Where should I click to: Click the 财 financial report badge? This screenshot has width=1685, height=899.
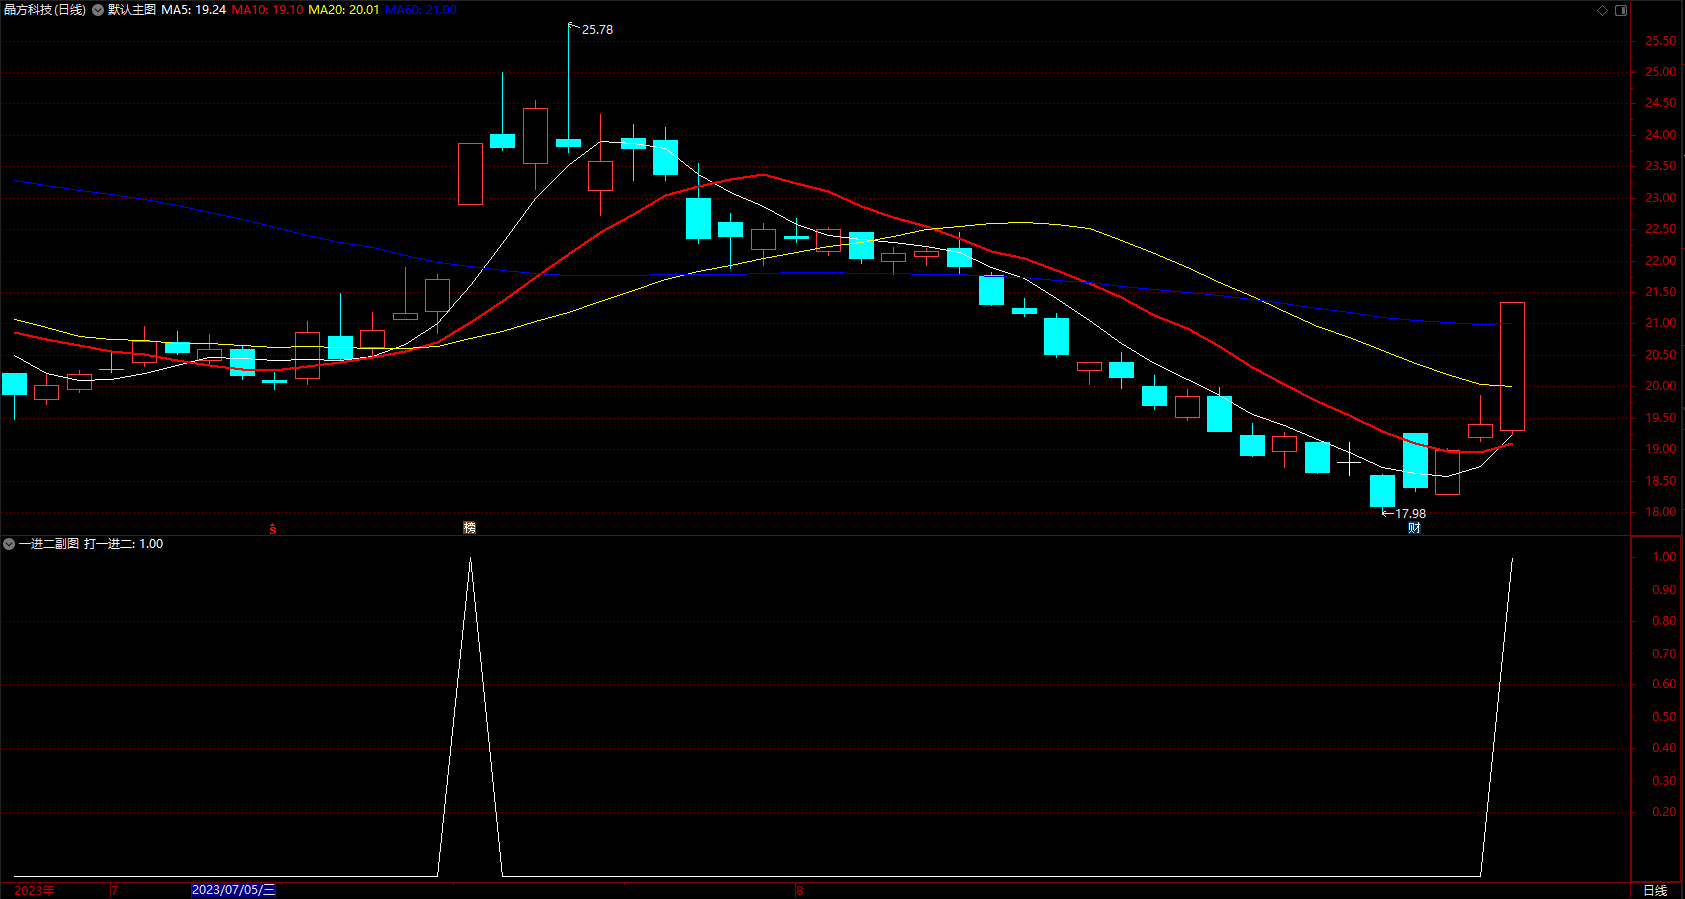pos(1414,528)
